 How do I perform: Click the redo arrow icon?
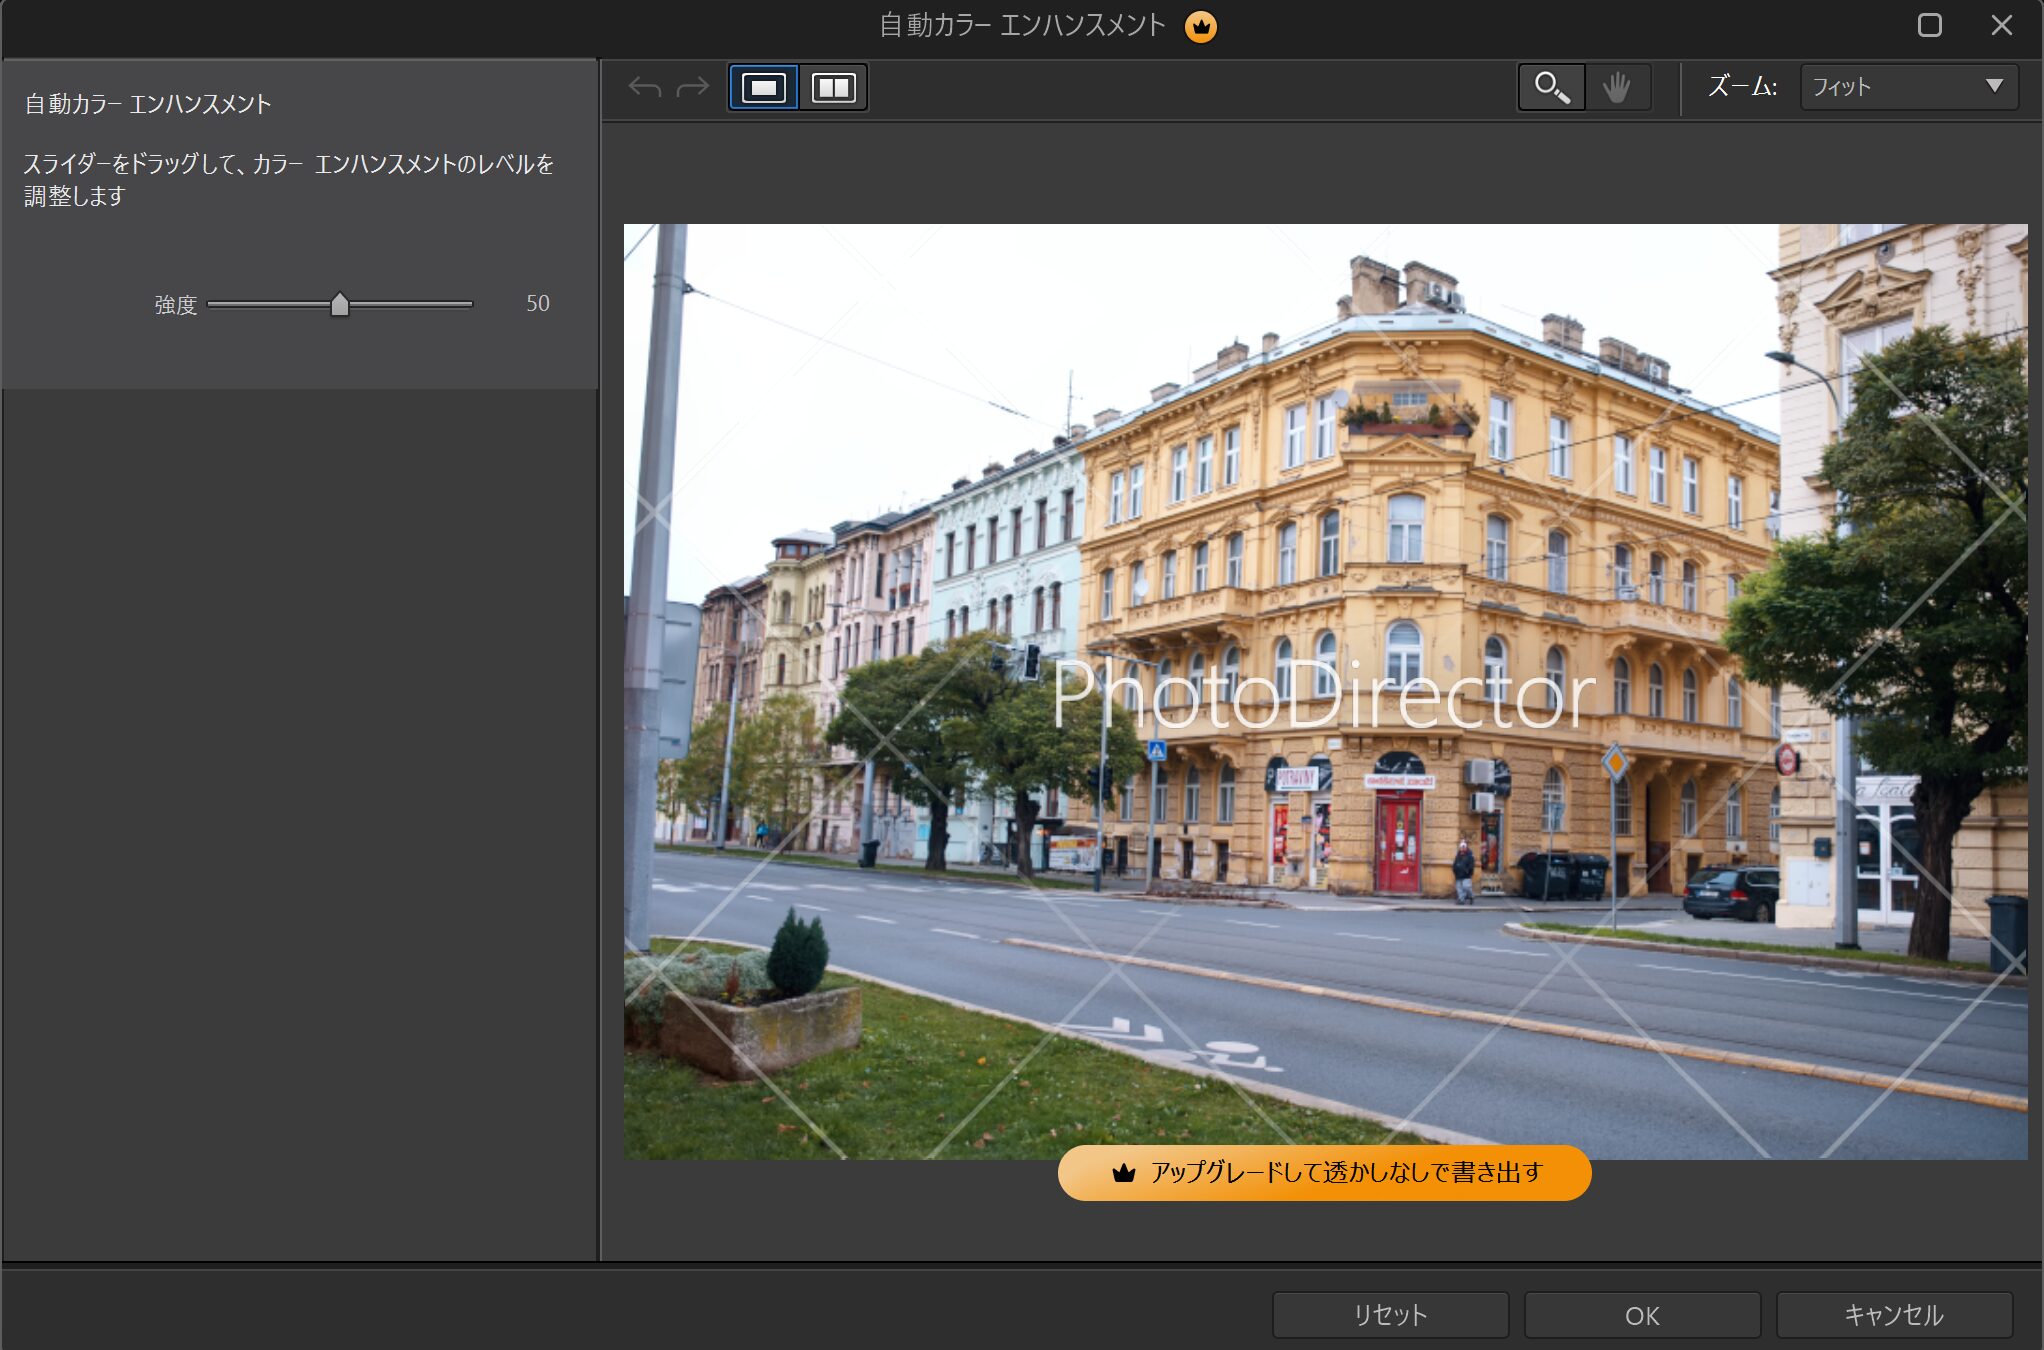click(x=693, y=88)
